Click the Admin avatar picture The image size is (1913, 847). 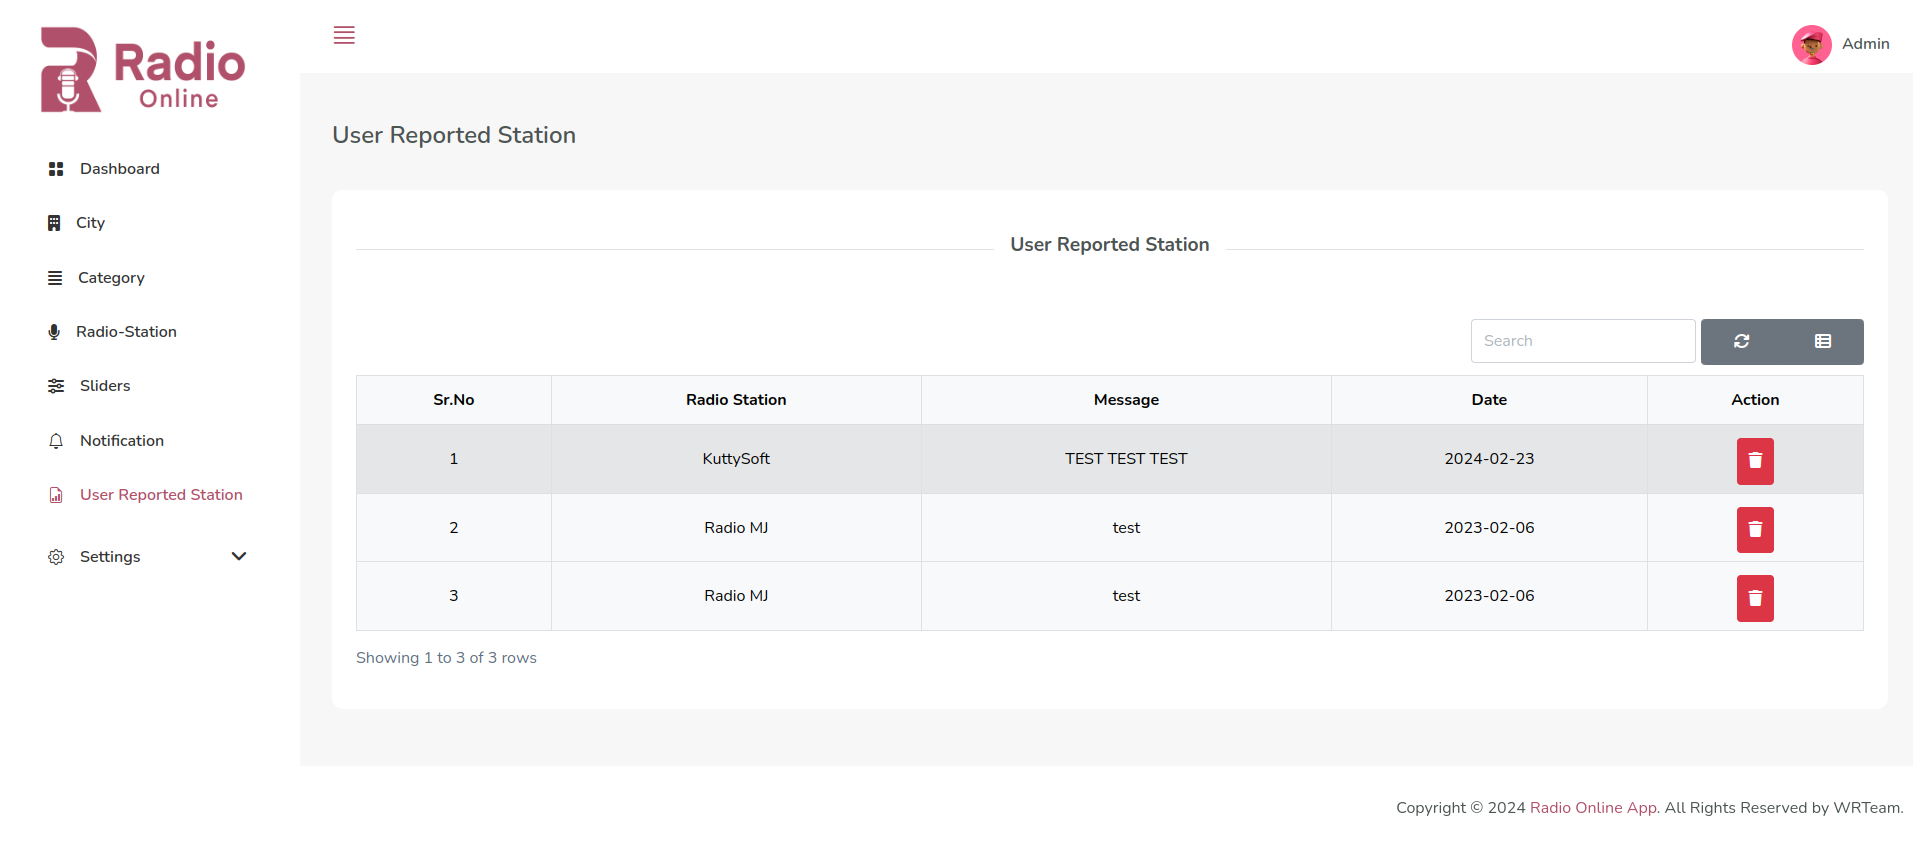(1811, 45)
